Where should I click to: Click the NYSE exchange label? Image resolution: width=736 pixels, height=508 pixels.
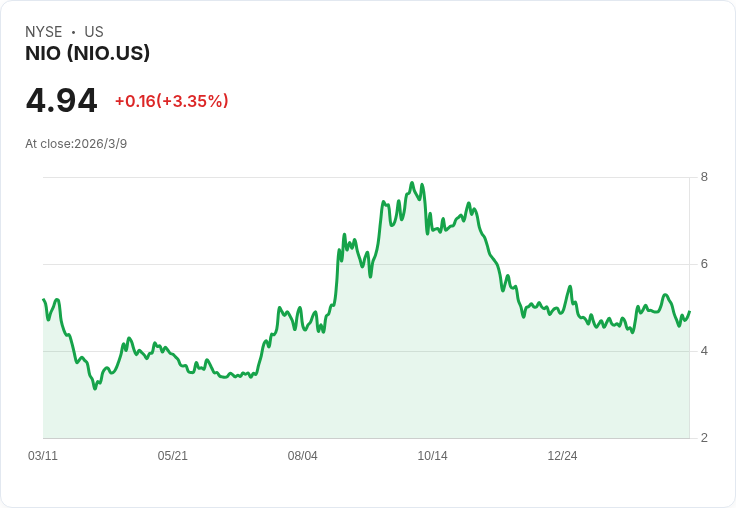44,32
